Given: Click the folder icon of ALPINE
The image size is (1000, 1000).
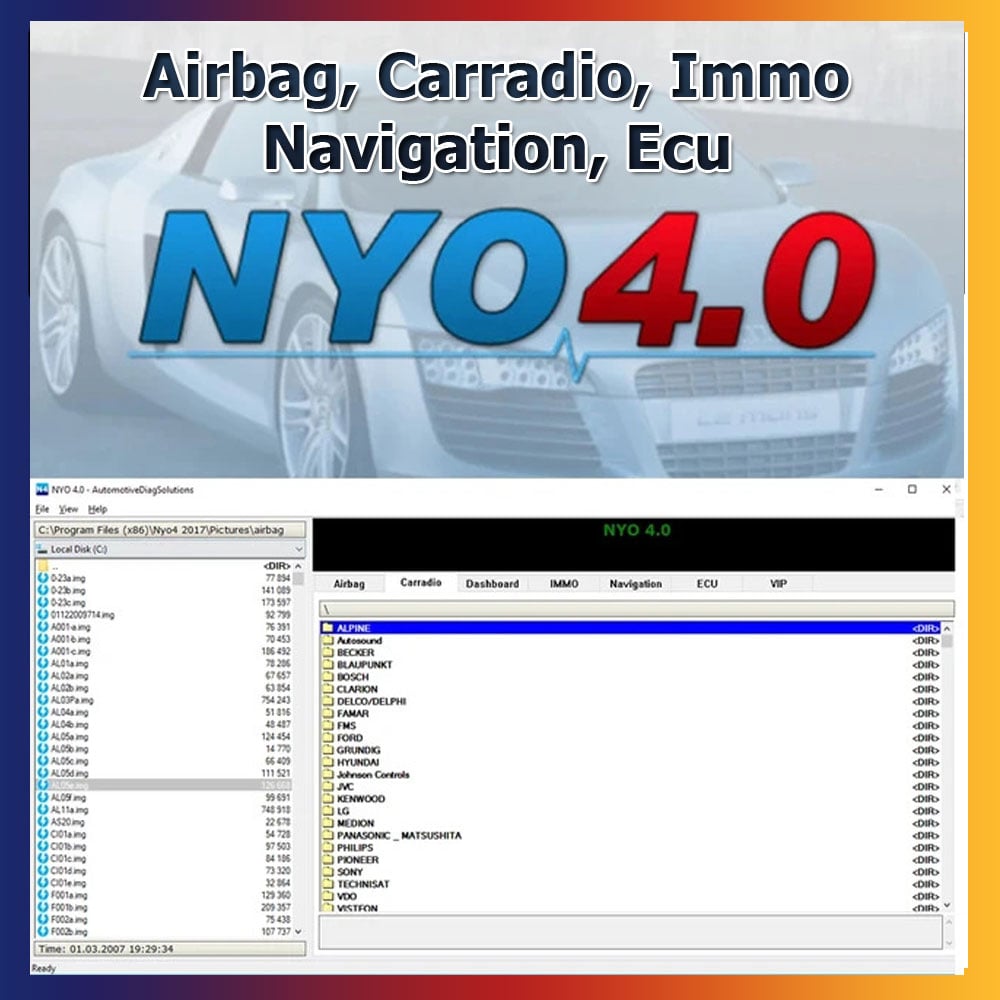Looking at the screenshot, I should [x=328, y=628].
